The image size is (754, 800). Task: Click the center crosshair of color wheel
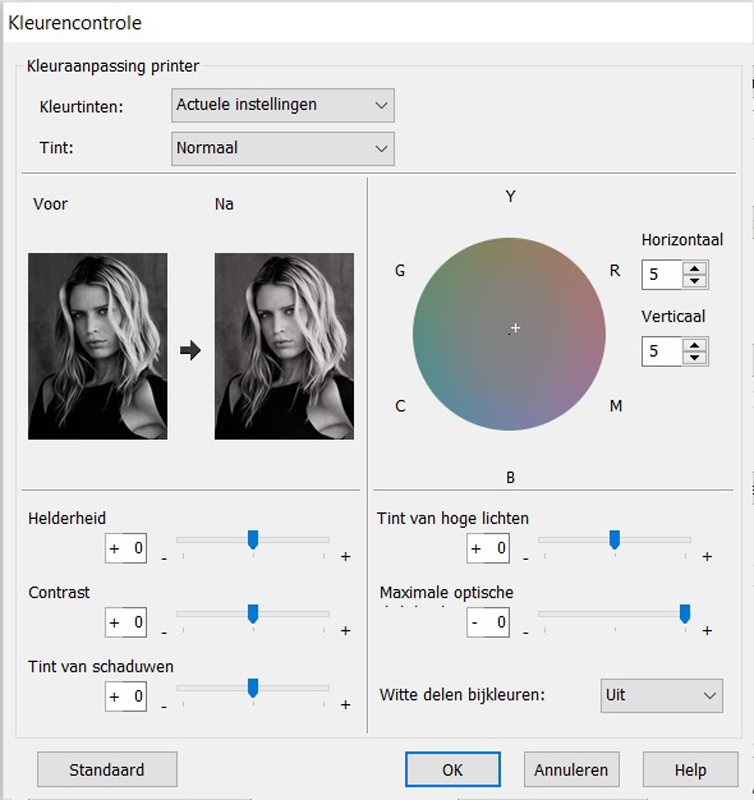point(515,328)
